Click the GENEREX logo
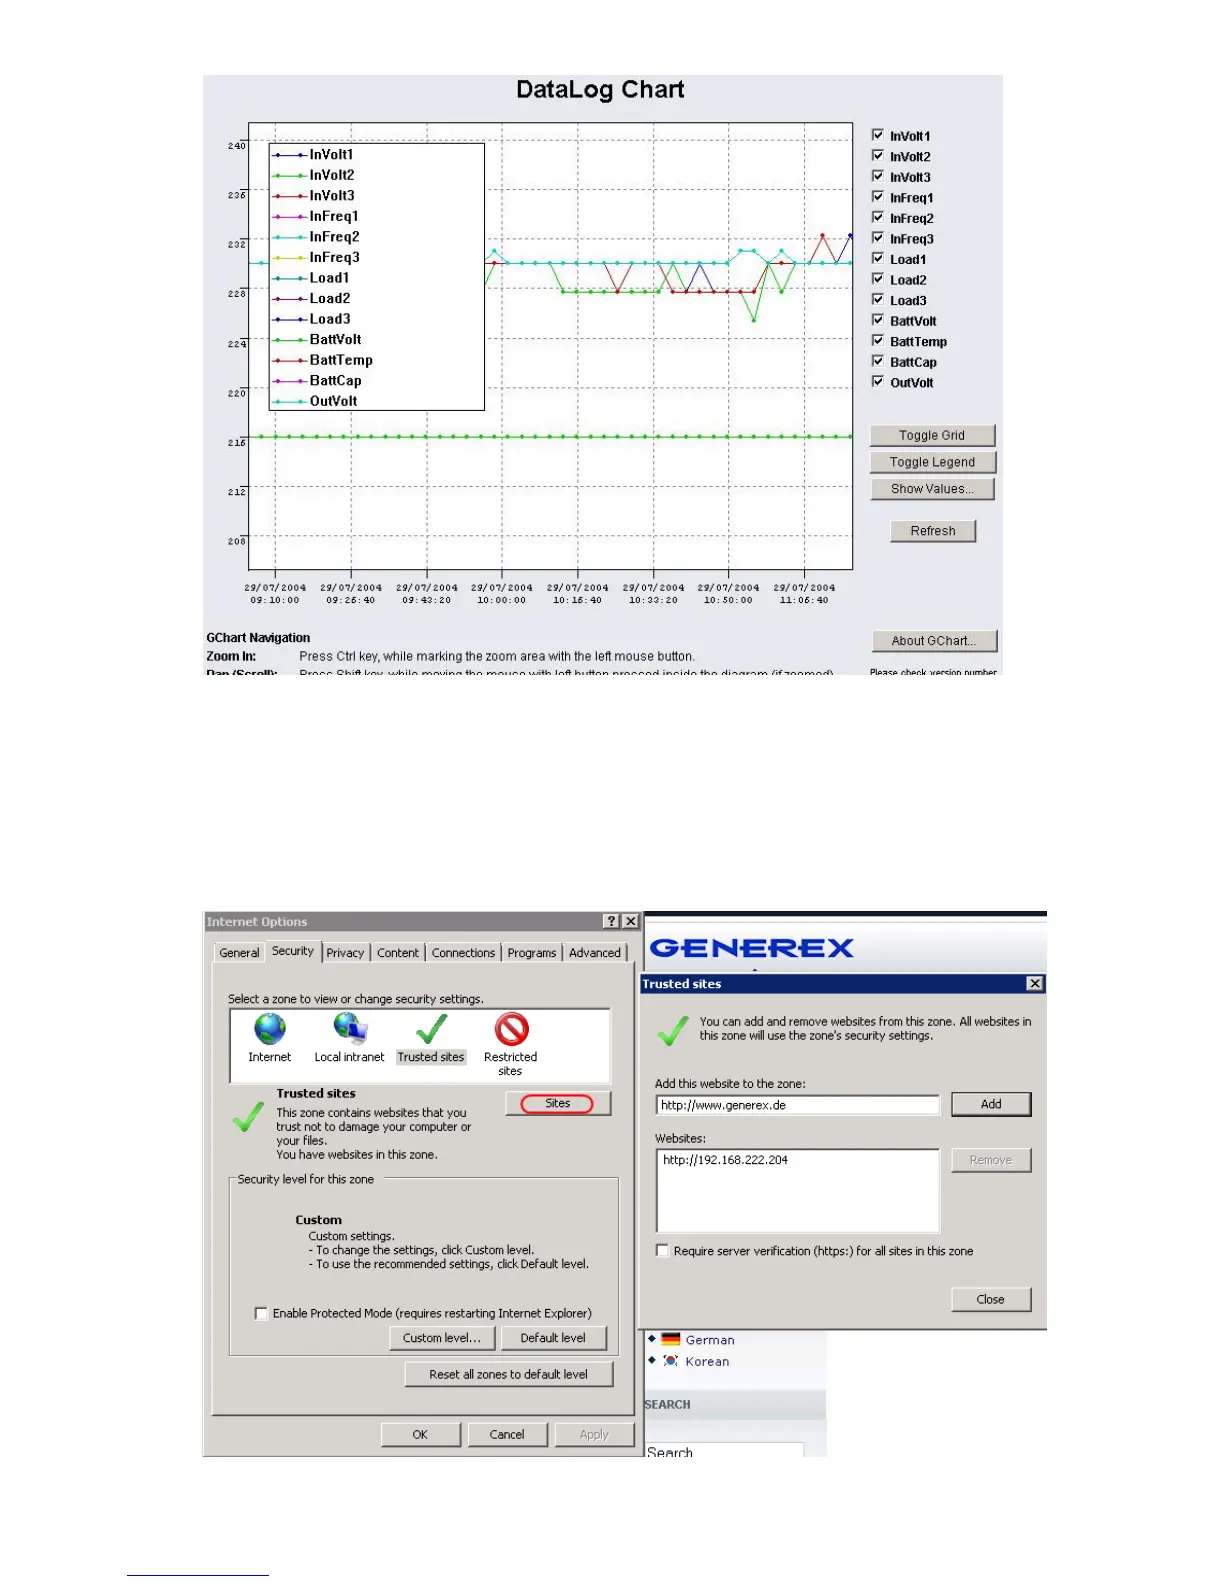This screenshot has height=1584, width=1224. 751,948
